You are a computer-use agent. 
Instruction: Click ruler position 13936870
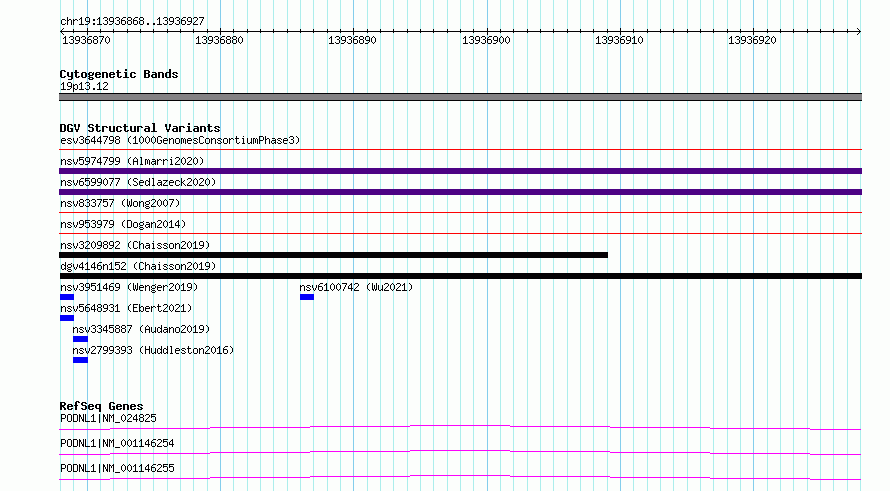[86, 40]
